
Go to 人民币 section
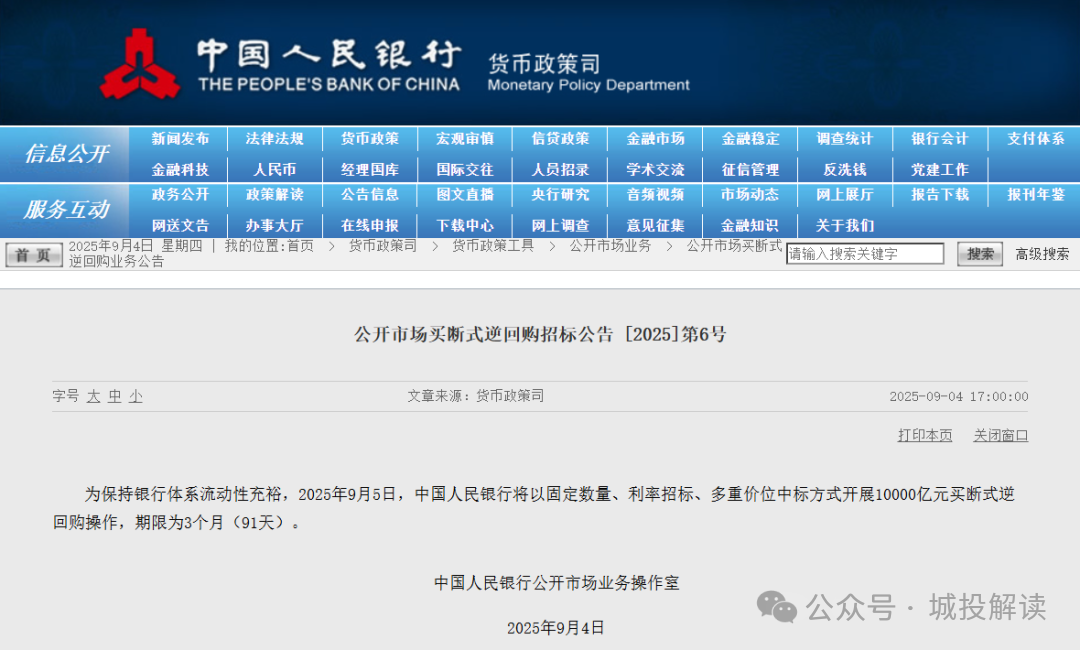pos(275,169)
